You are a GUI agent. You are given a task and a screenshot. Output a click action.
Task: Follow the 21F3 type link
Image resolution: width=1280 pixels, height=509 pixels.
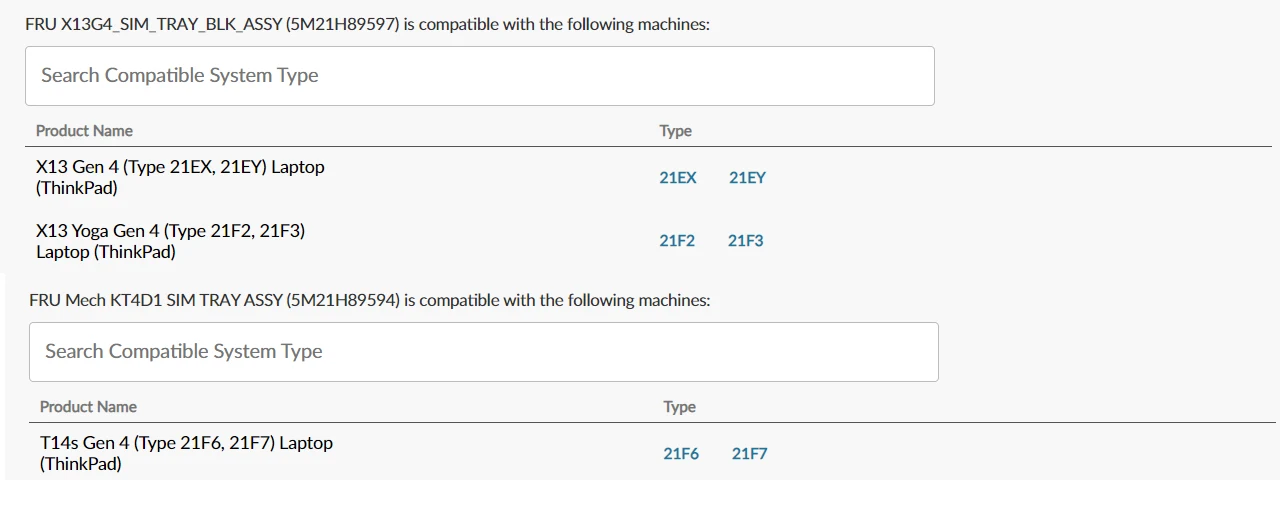tap(745, 241)
